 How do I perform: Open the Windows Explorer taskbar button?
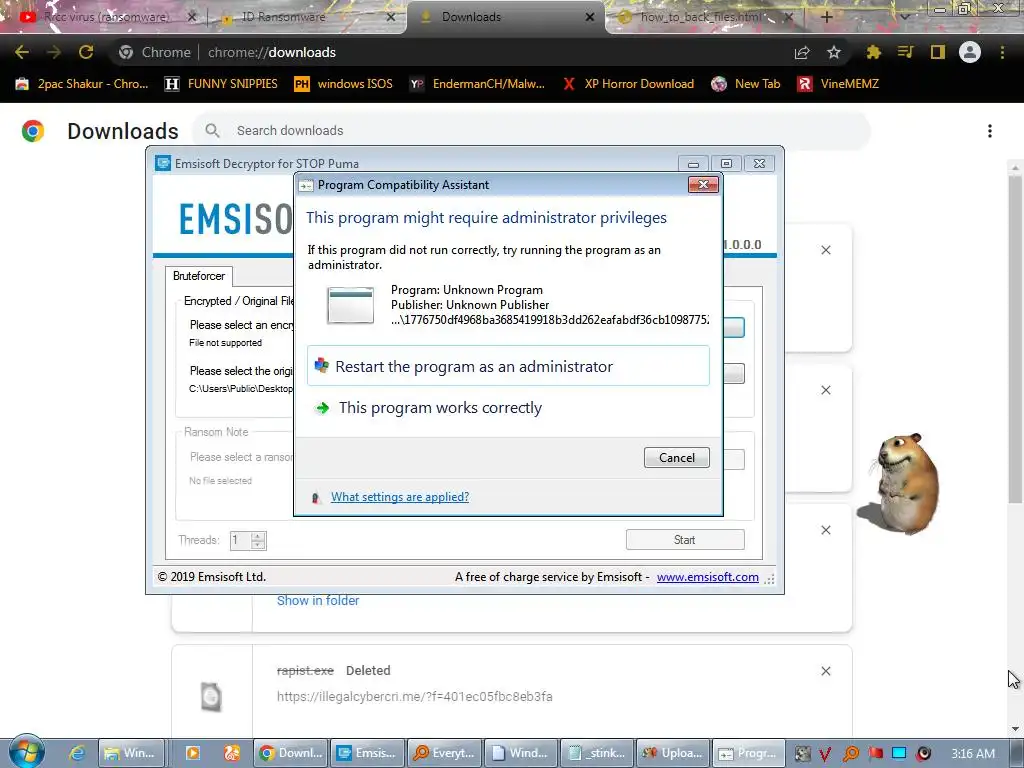(x=130, y=753)
